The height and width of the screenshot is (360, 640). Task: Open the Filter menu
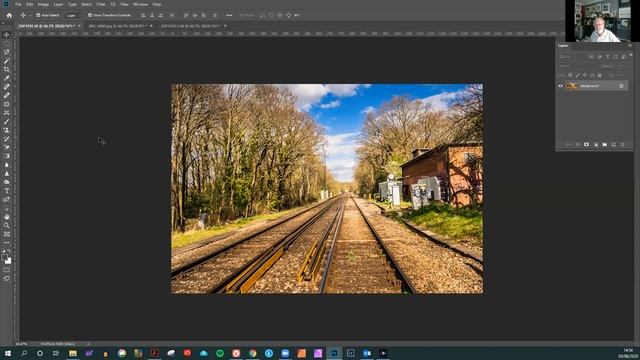[101, 4]
